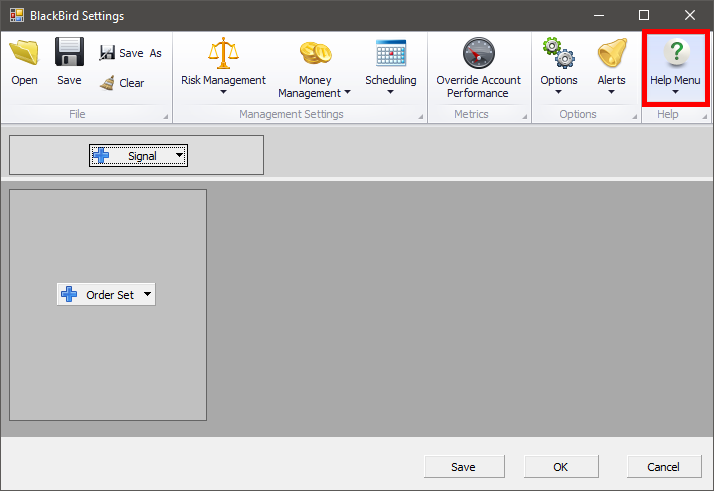
Task: Click the blue plus on Signal button
Action: point(101,156)
